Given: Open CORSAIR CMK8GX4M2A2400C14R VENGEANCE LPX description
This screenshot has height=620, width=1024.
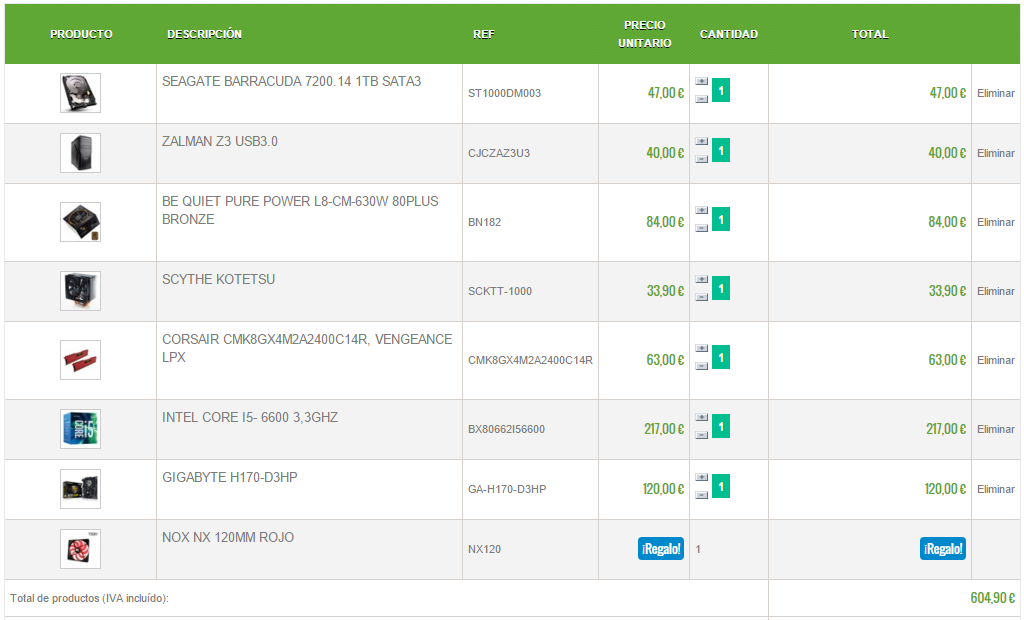Looking at the screenshot, I should pos(307,348).
